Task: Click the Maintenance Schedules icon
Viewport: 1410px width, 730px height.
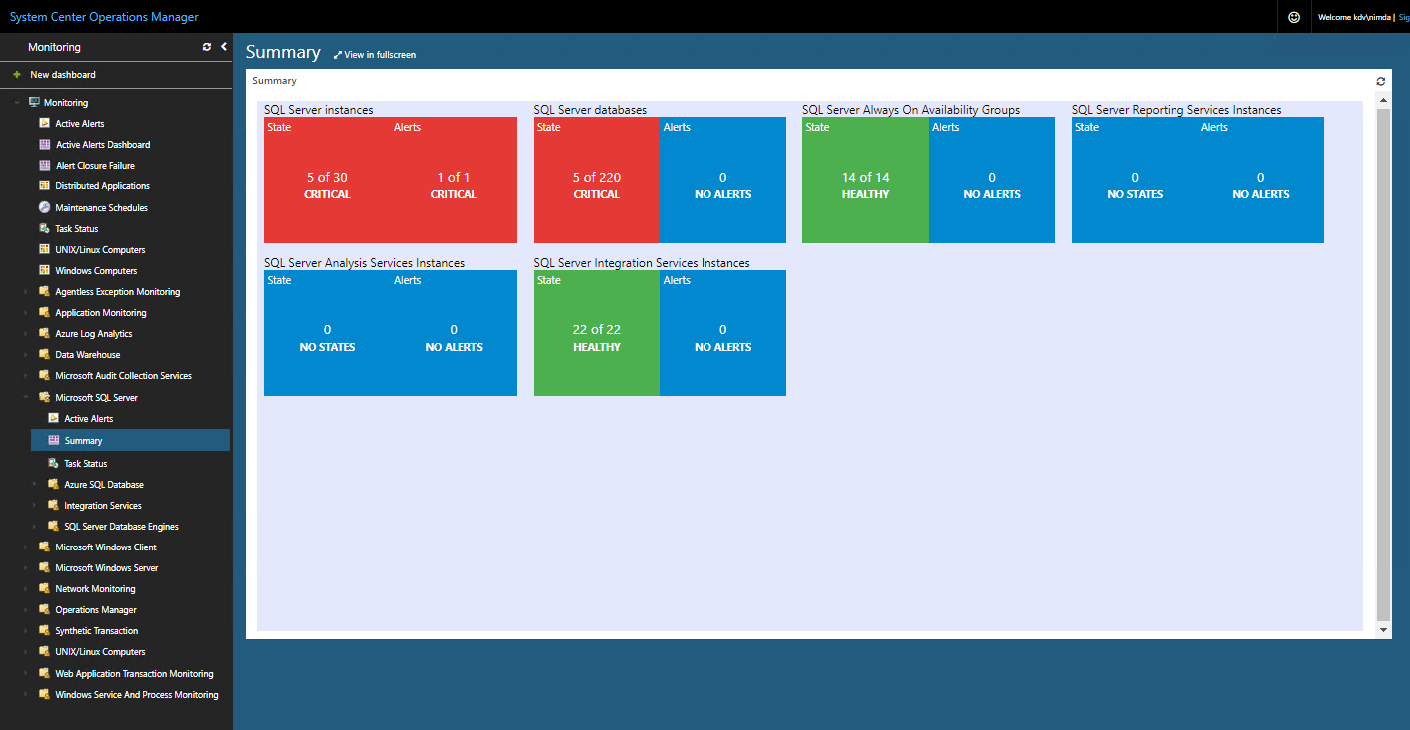Action: tap(44, 207)
